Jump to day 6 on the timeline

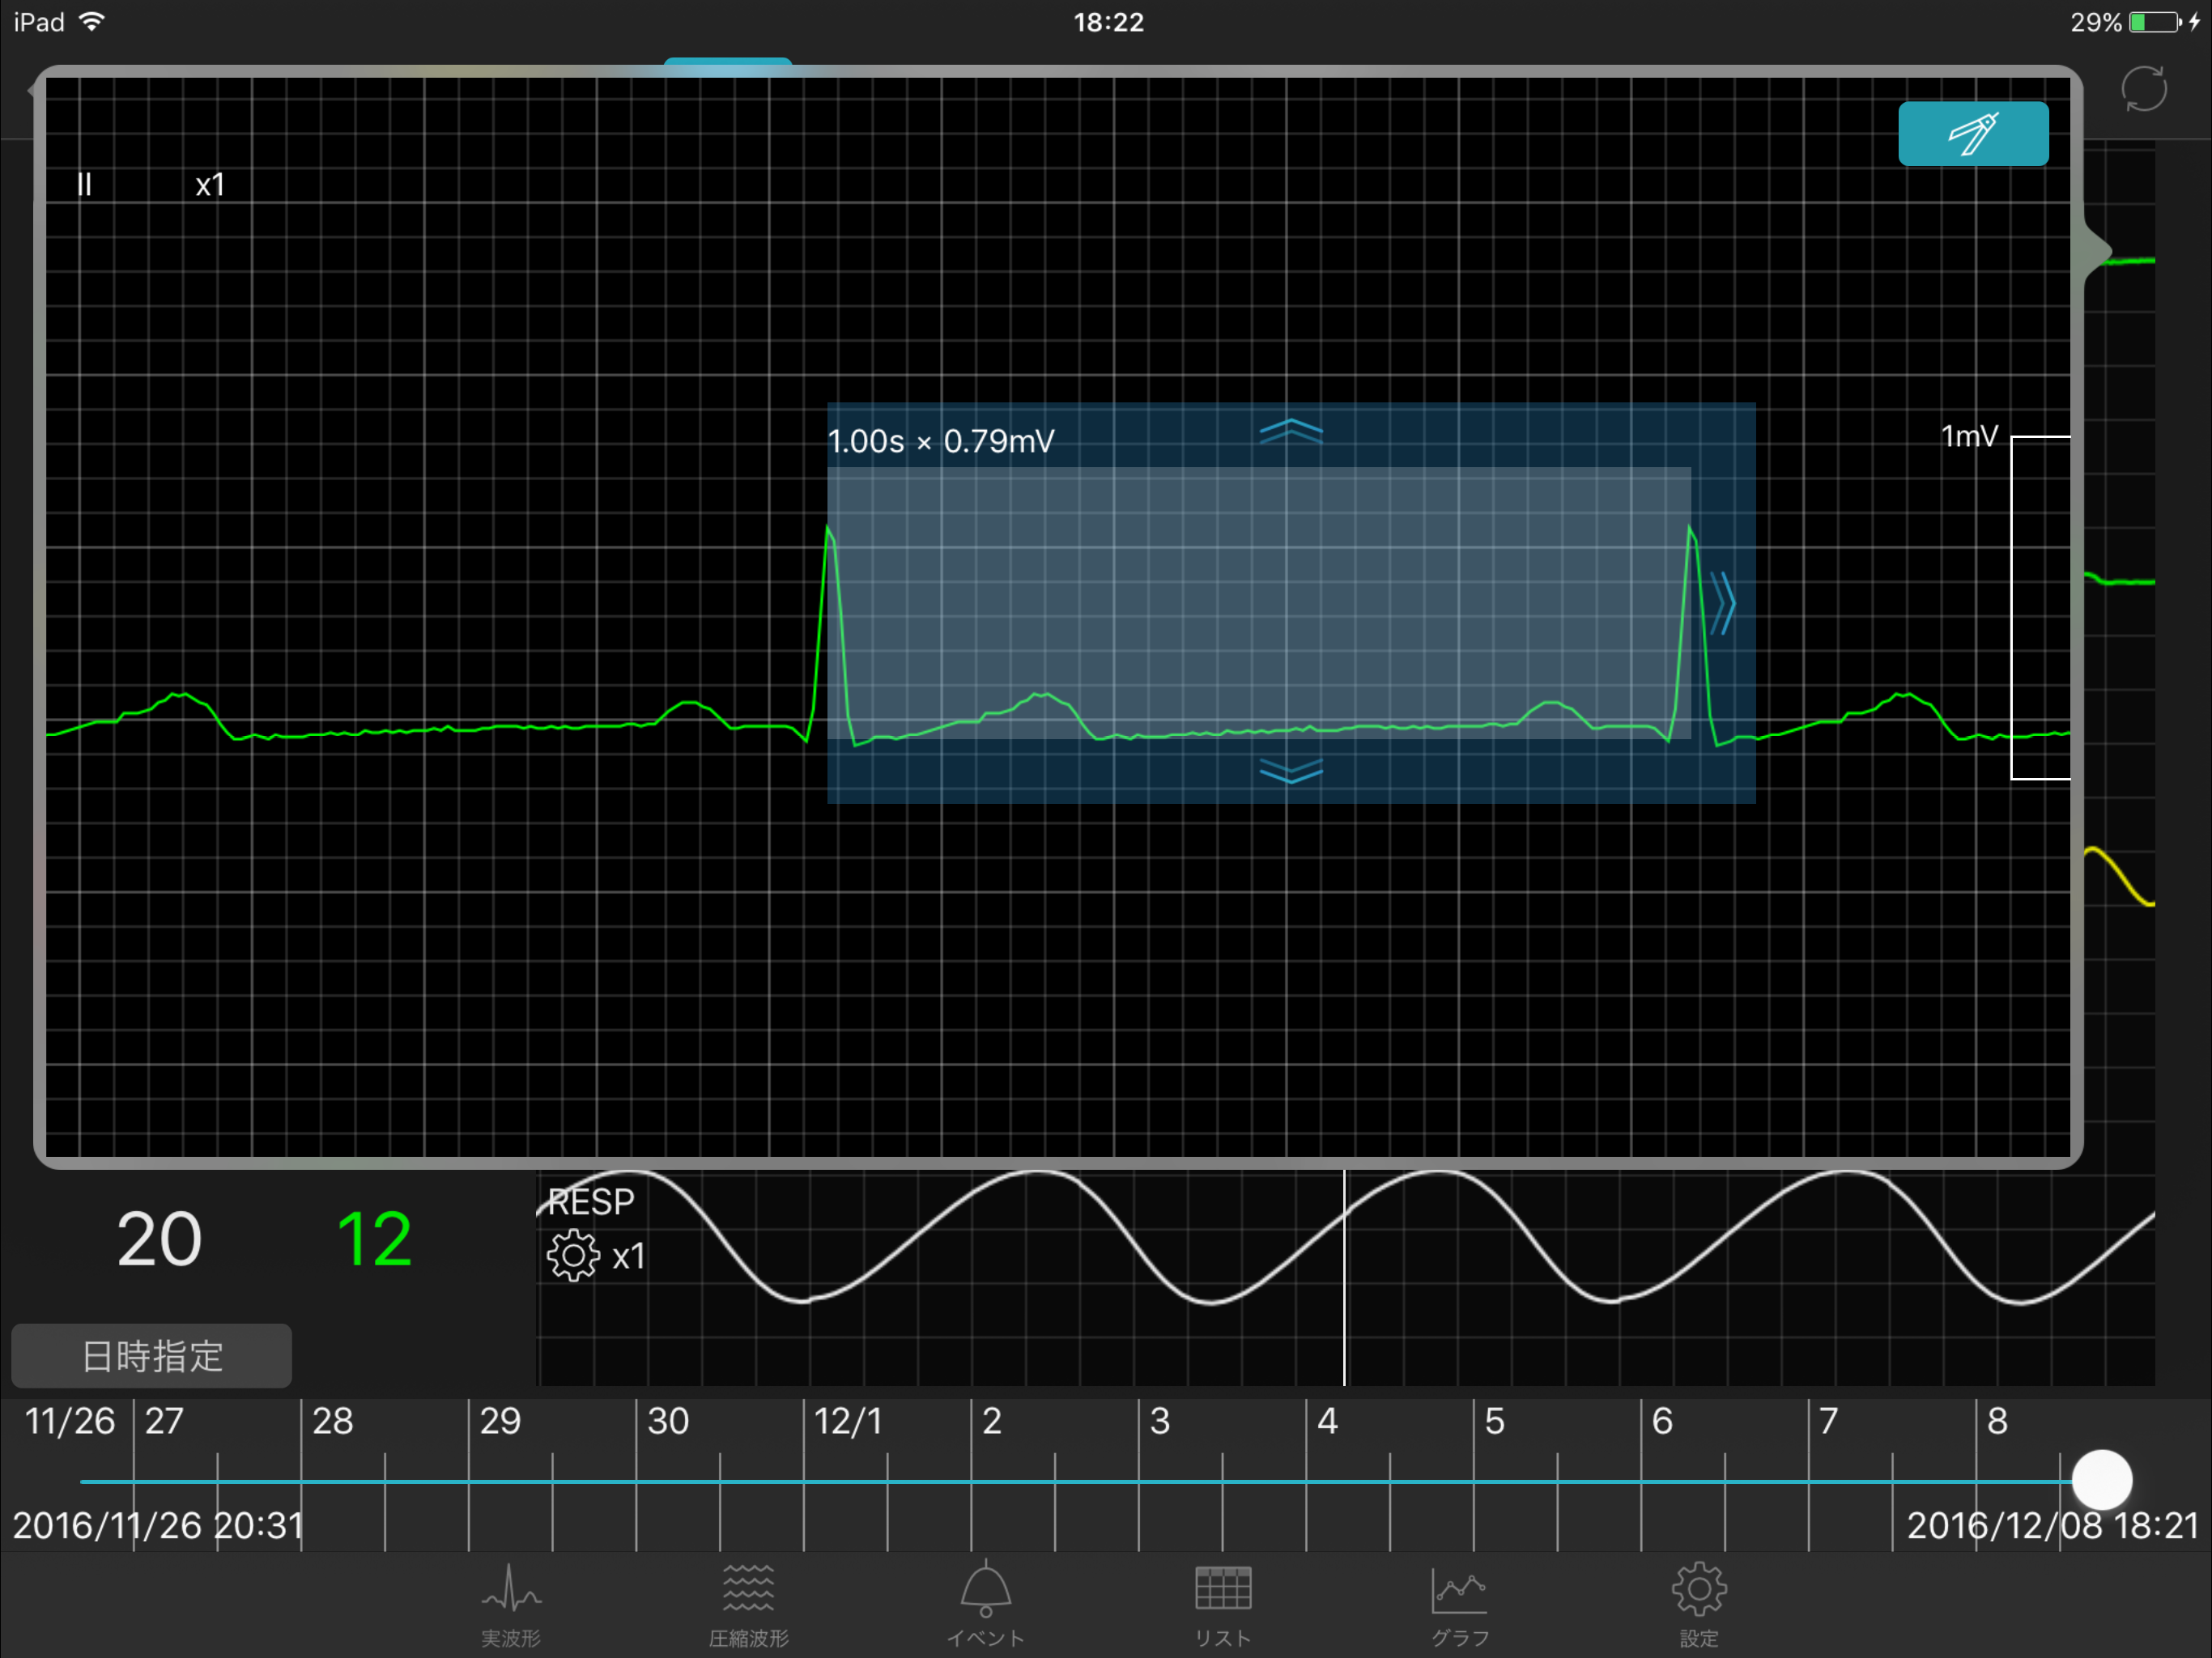[1662, 1421]
